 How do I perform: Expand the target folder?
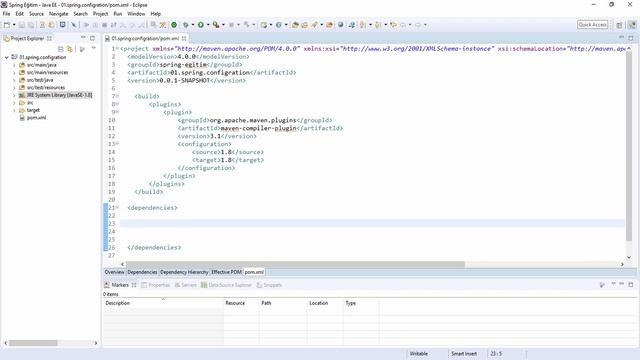tap(14, 111)
